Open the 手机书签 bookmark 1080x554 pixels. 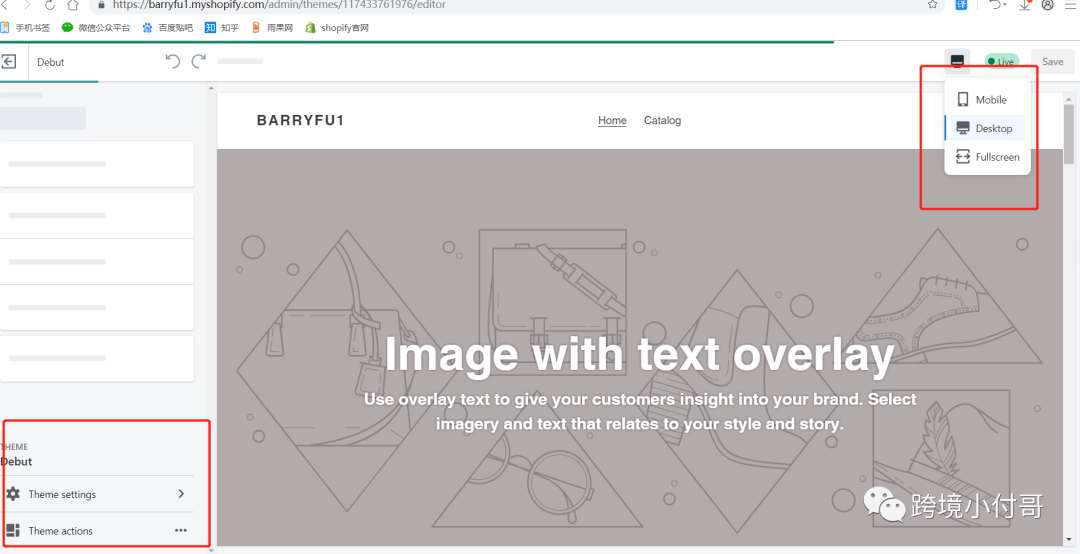(x=25, y=28)
